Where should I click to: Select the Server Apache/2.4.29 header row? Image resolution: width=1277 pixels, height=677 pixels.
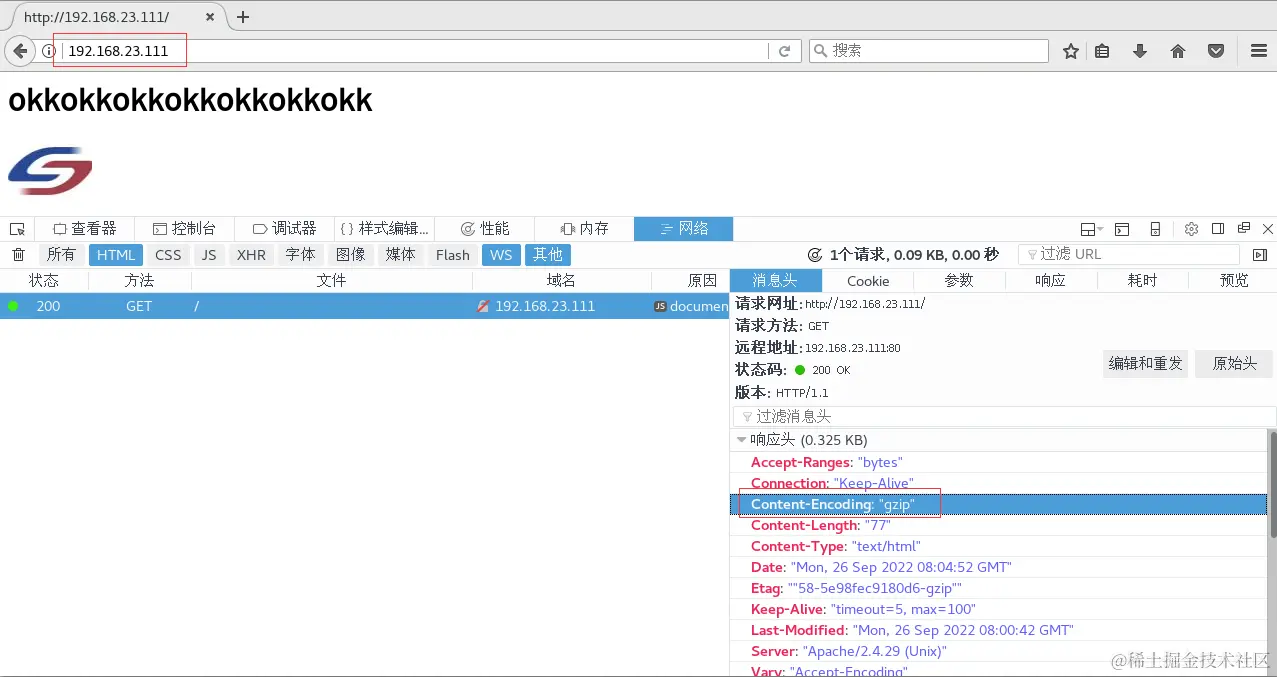tap(998, 651)
